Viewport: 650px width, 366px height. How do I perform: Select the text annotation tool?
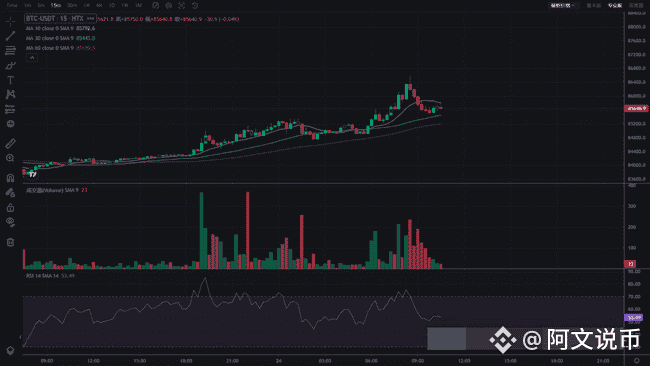10,80
